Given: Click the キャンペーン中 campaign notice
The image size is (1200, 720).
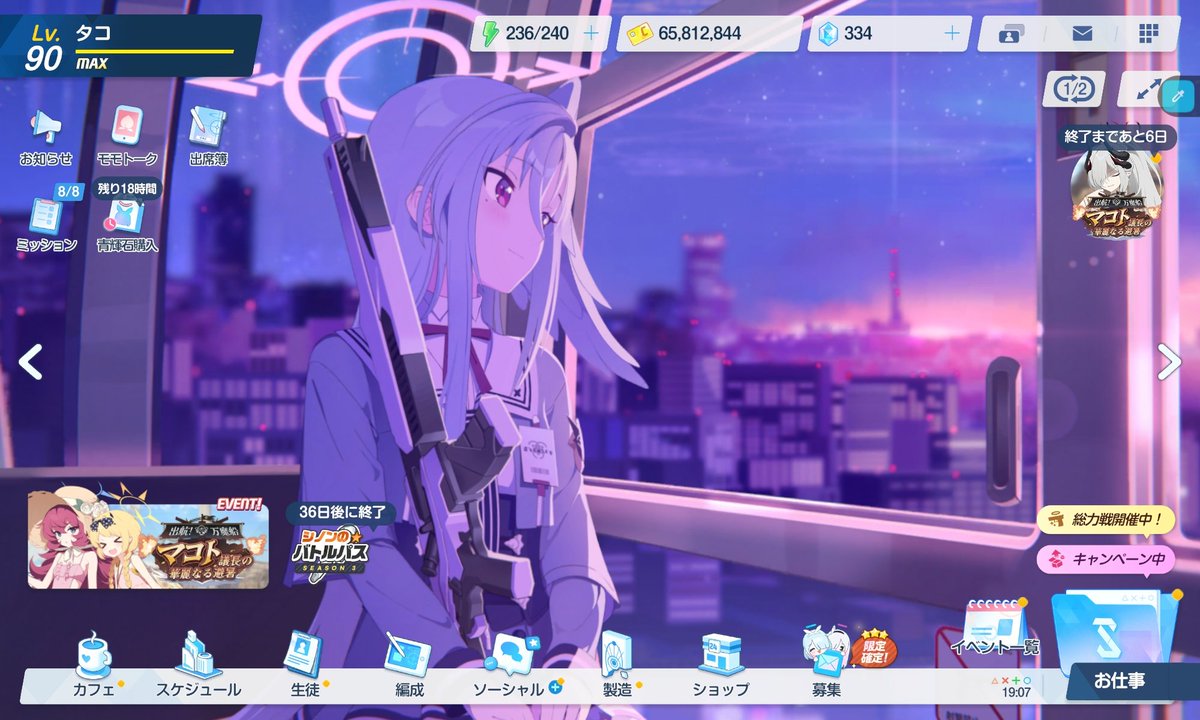Looking at the screenshot, I should 1104,559.
